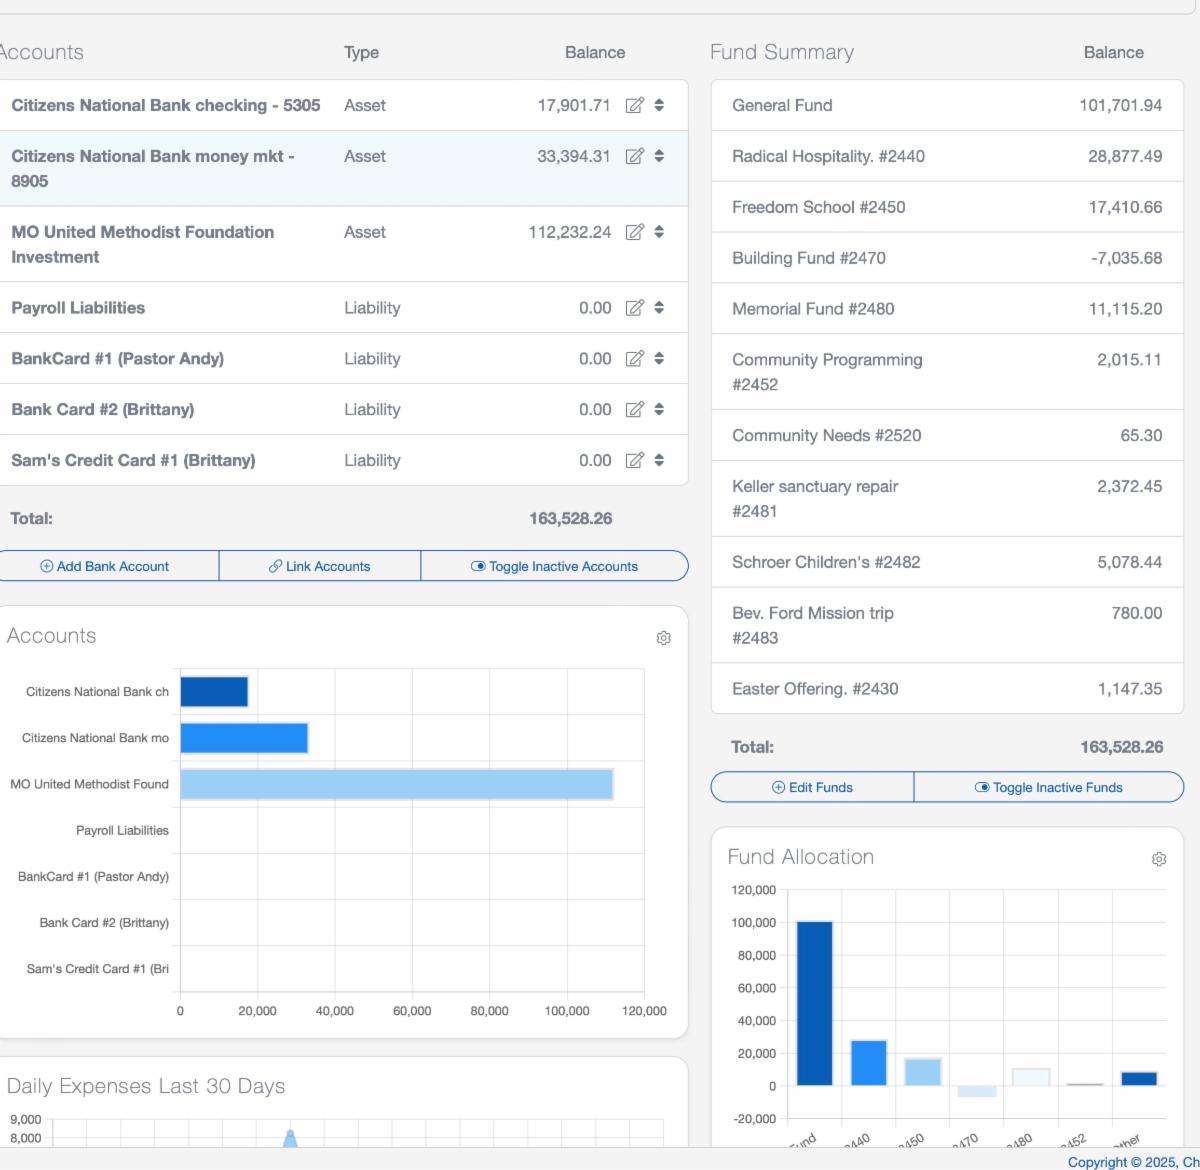Click edit icon for money mkt account

(x=634, y=156)
